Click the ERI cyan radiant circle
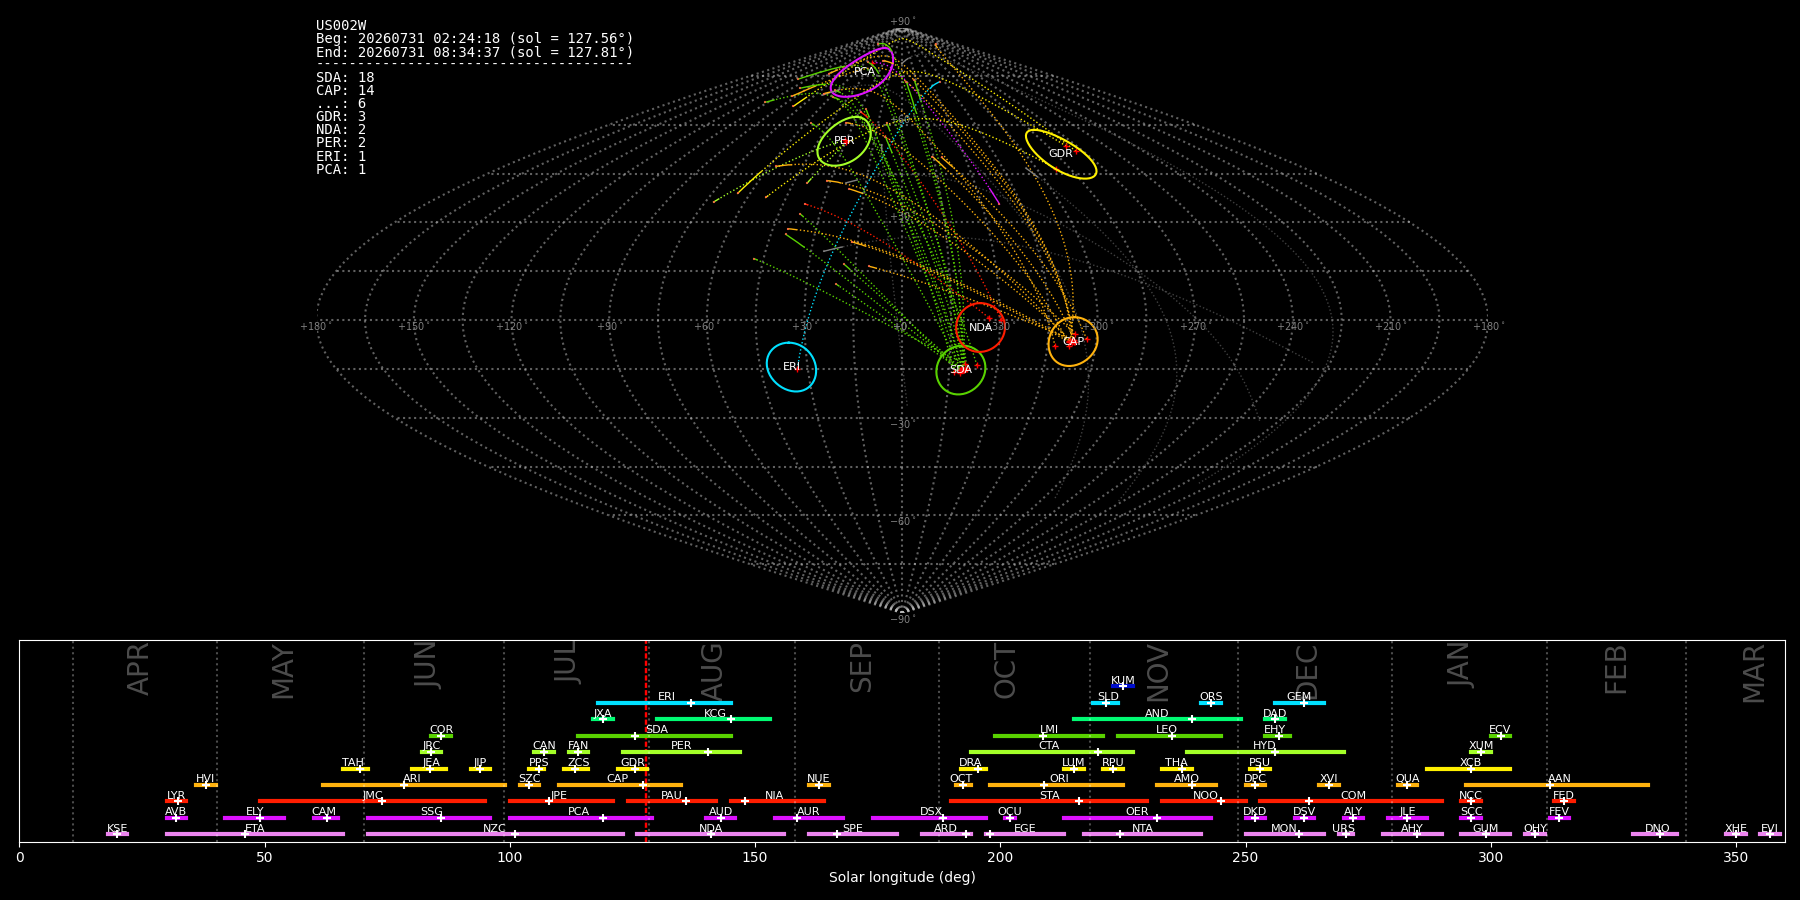 click(791, 367)
